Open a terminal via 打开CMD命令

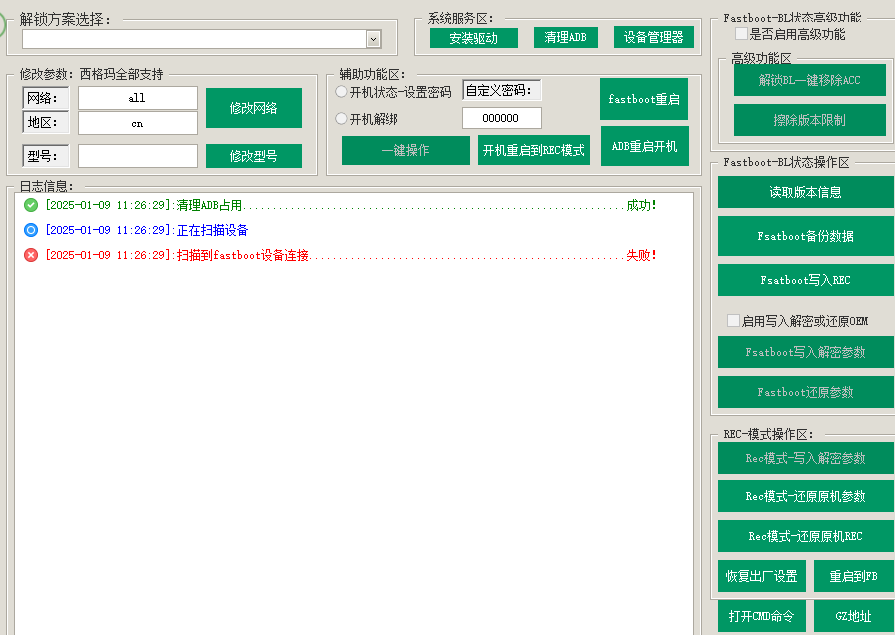point(761,616)
